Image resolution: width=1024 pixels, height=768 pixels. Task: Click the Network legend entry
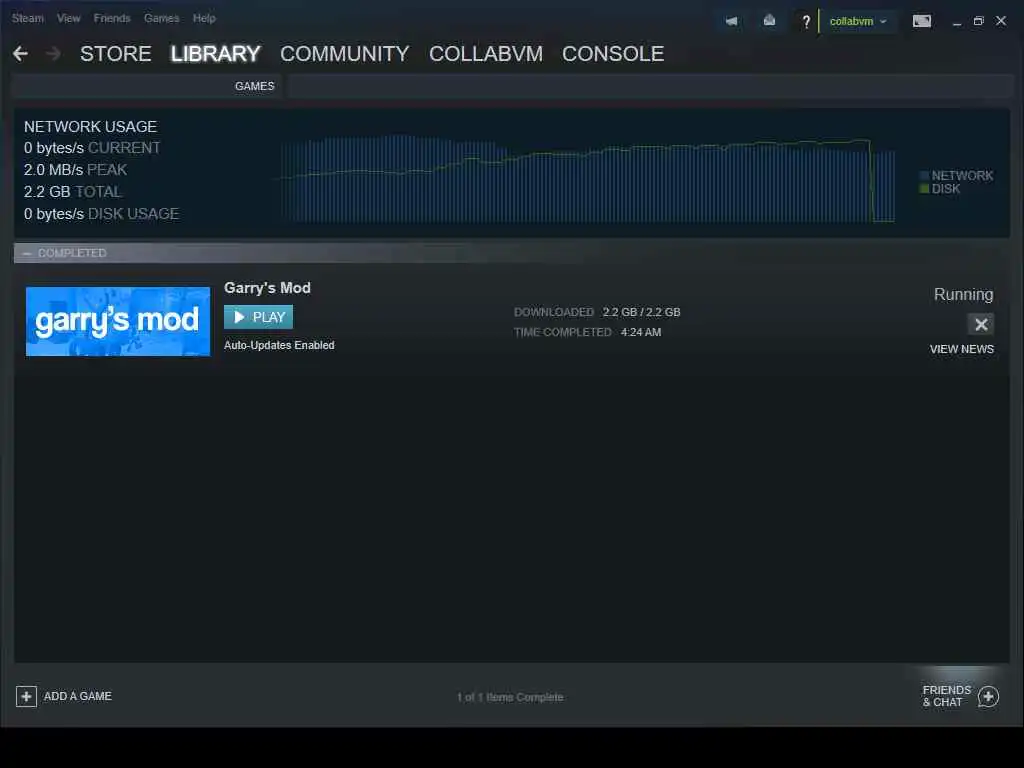point(956,176)
